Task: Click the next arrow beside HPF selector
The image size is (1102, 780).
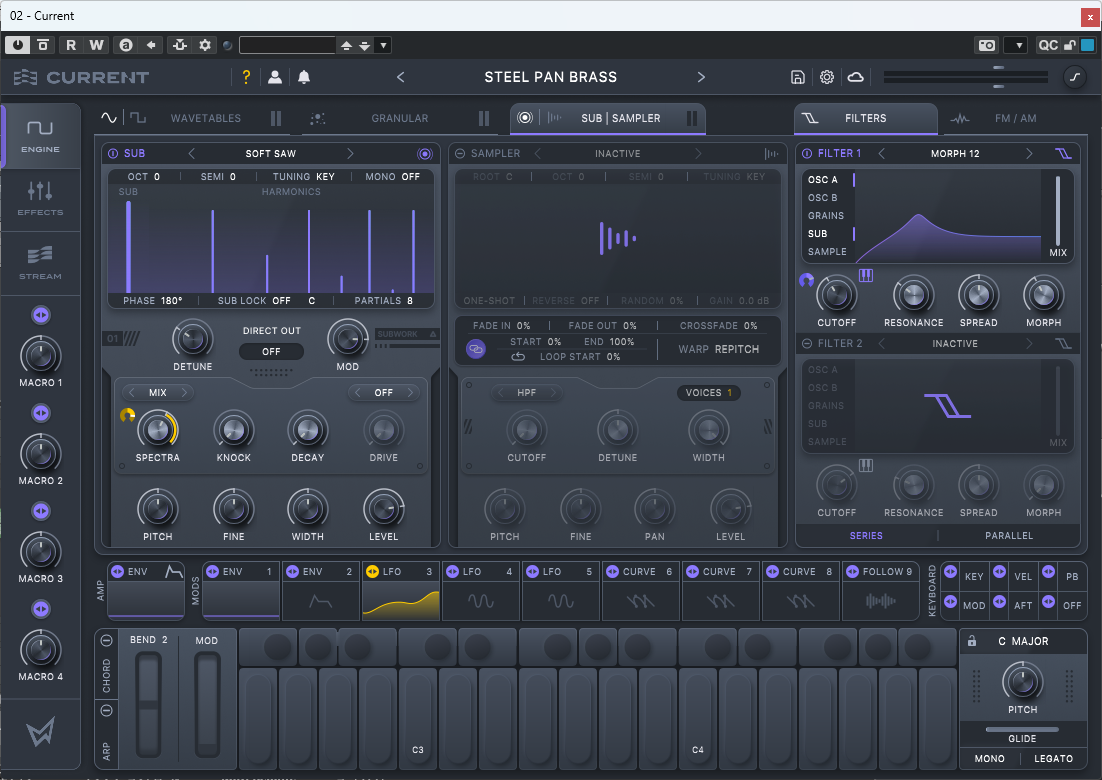Action: pos(553,392)
